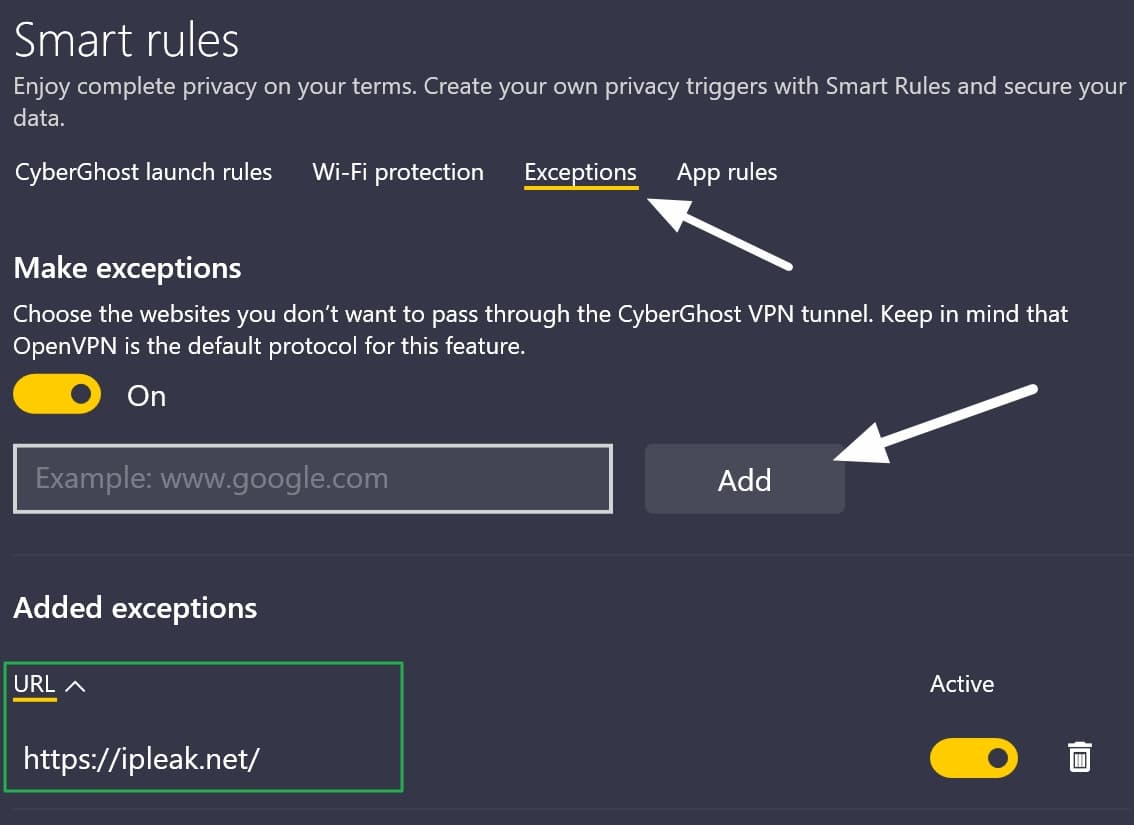Screen dimensions: 1134x825
Task: Select the Exceptions tab
Action: (581, 173)
